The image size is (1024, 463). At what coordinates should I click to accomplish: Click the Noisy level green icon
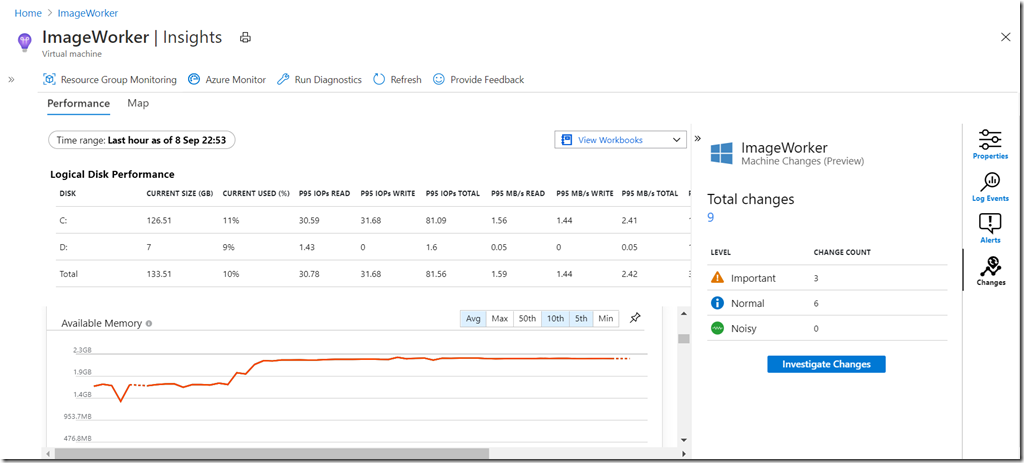pyautogui.click(x=717, y=328)
